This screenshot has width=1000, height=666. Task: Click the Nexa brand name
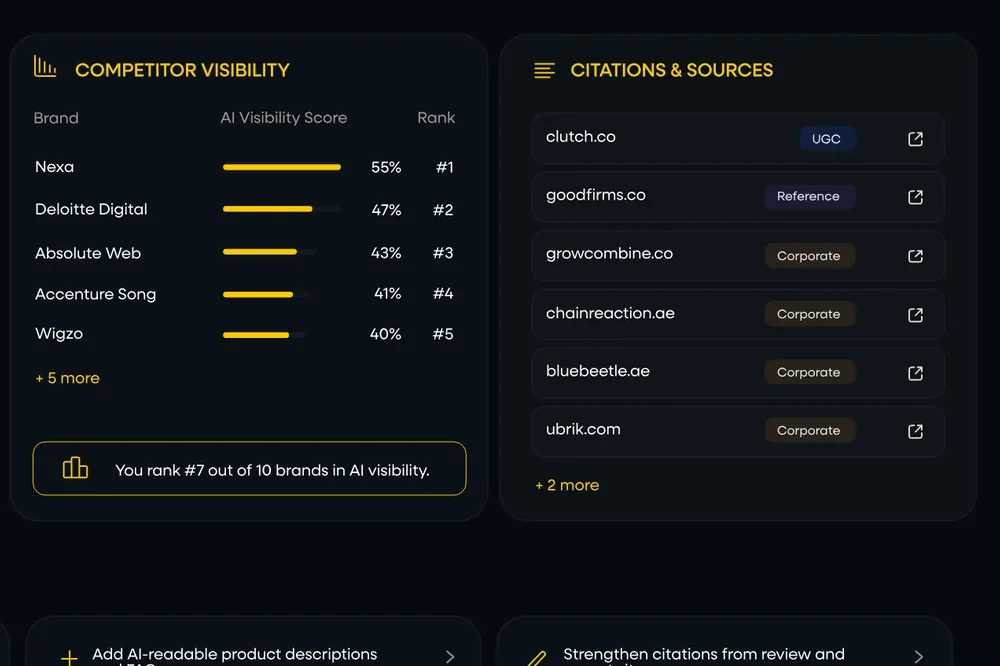pos(54,167)
